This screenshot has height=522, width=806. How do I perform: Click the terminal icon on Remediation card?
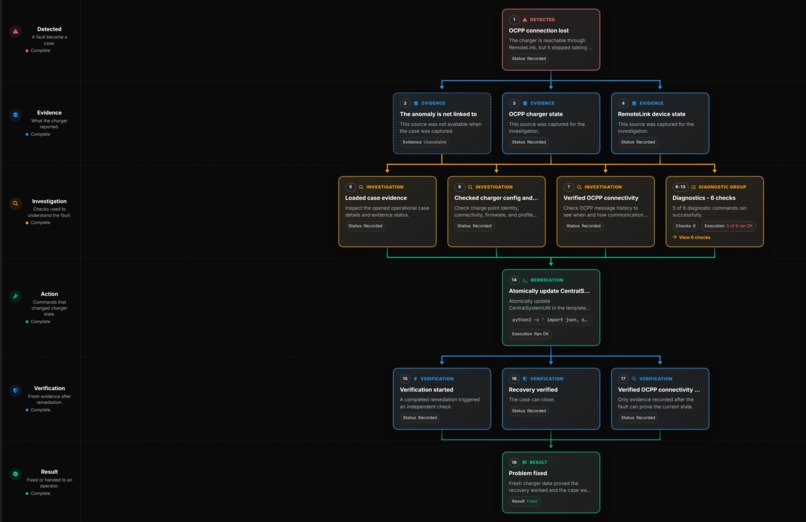click(x=525, y=280)
